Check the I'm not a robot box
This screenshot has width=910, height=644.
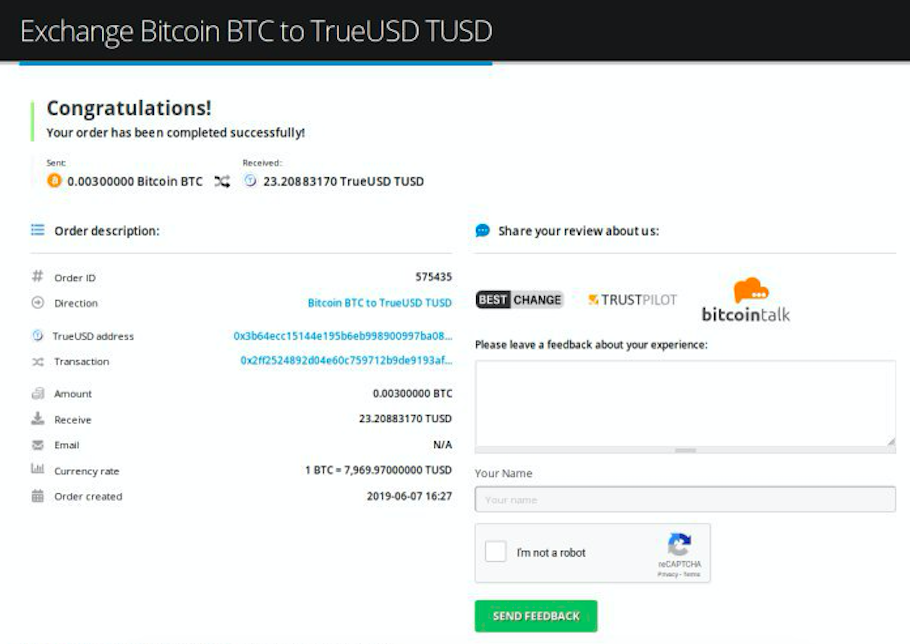tap(496, 552)
